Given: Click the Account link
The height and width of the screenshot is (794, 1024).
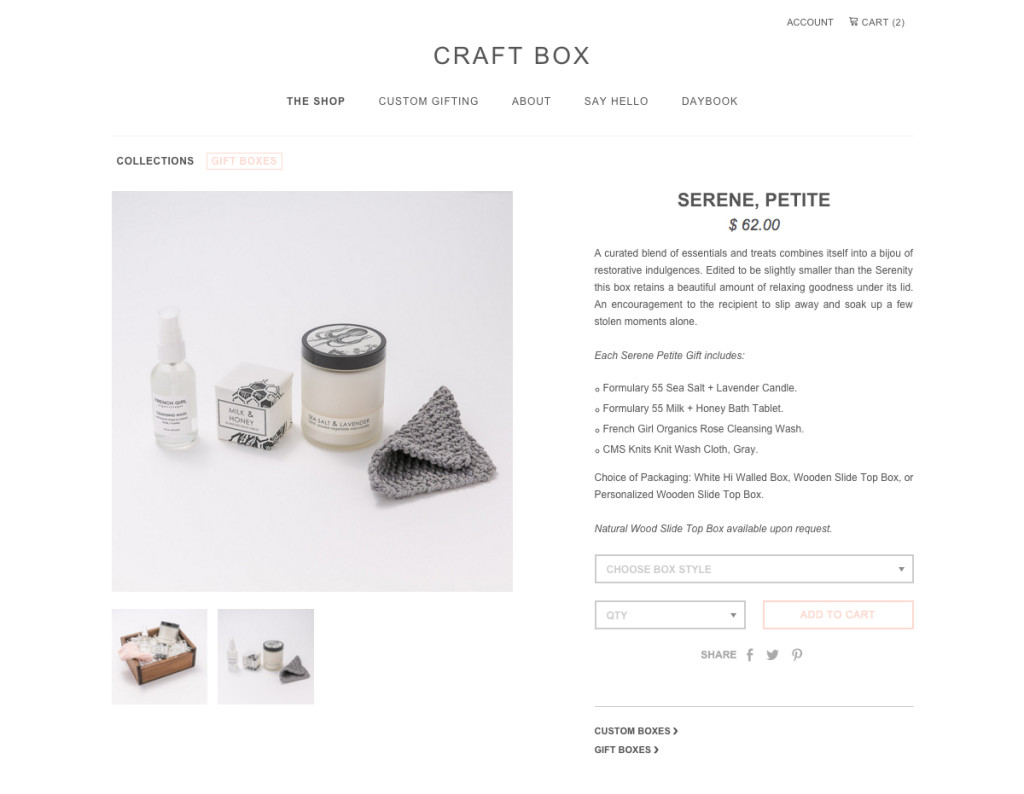Looking at the screenshot, I should coord(810,22).
